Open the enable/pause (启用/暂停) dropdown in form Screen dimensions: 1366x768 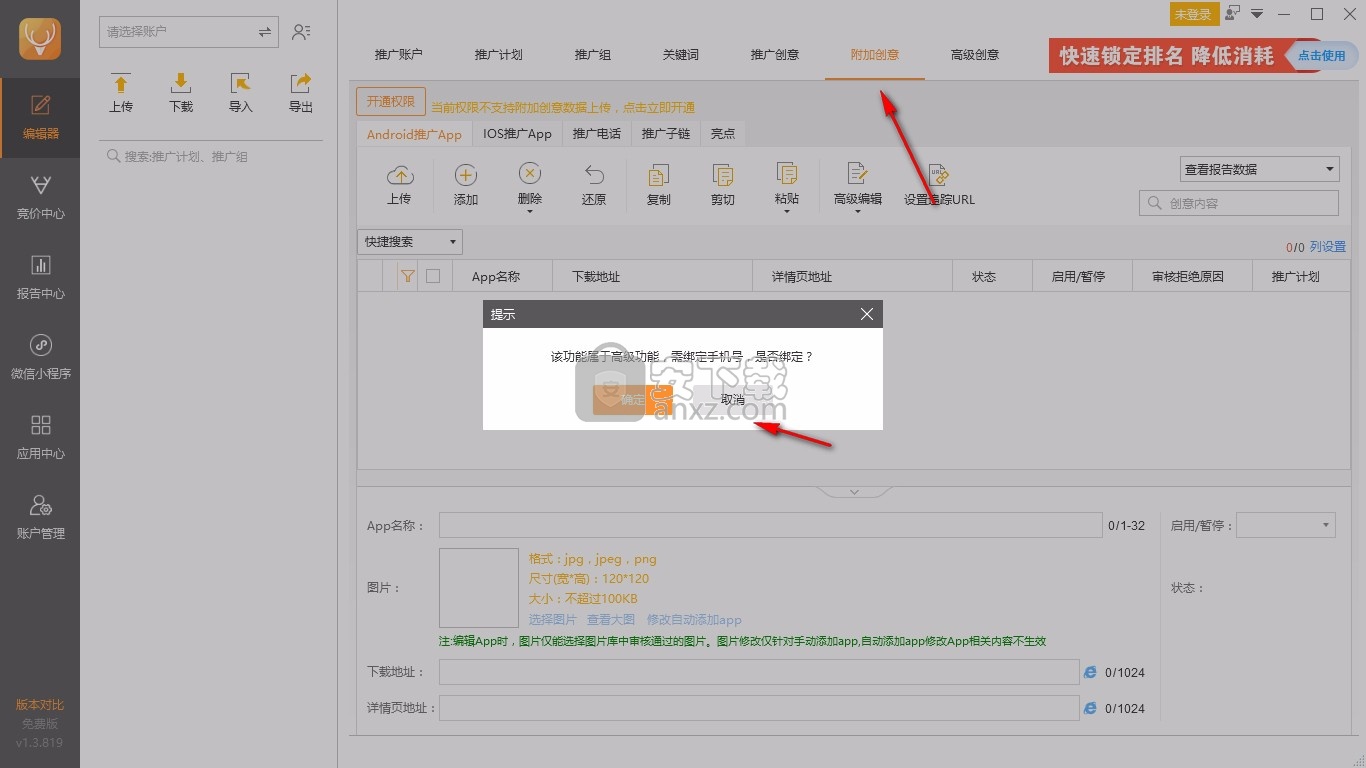point(1286,525)
